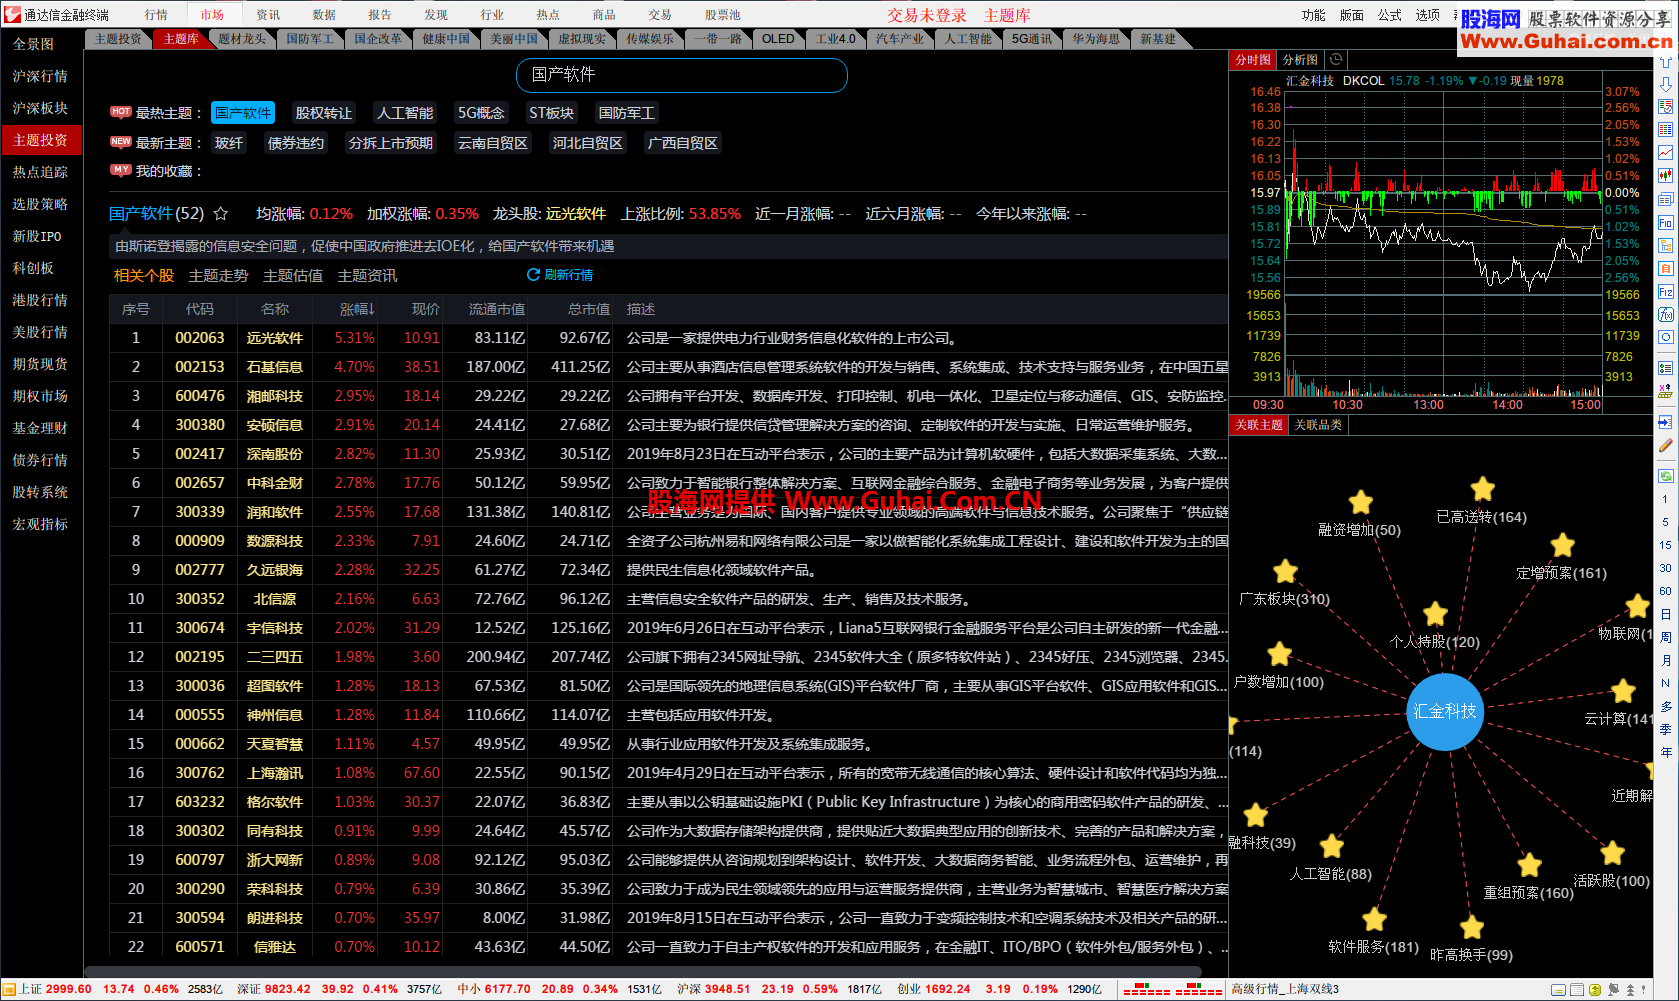Select the 年 yearly period button

[1665, 752]
